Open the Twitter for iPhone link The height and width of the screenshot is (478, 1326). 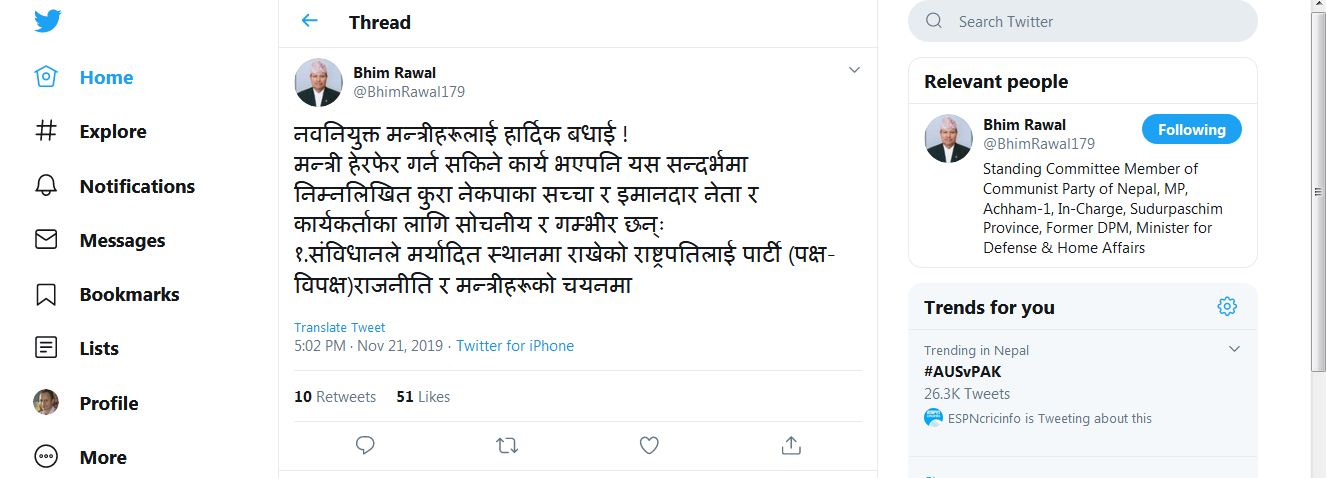(x=515, y=346)
